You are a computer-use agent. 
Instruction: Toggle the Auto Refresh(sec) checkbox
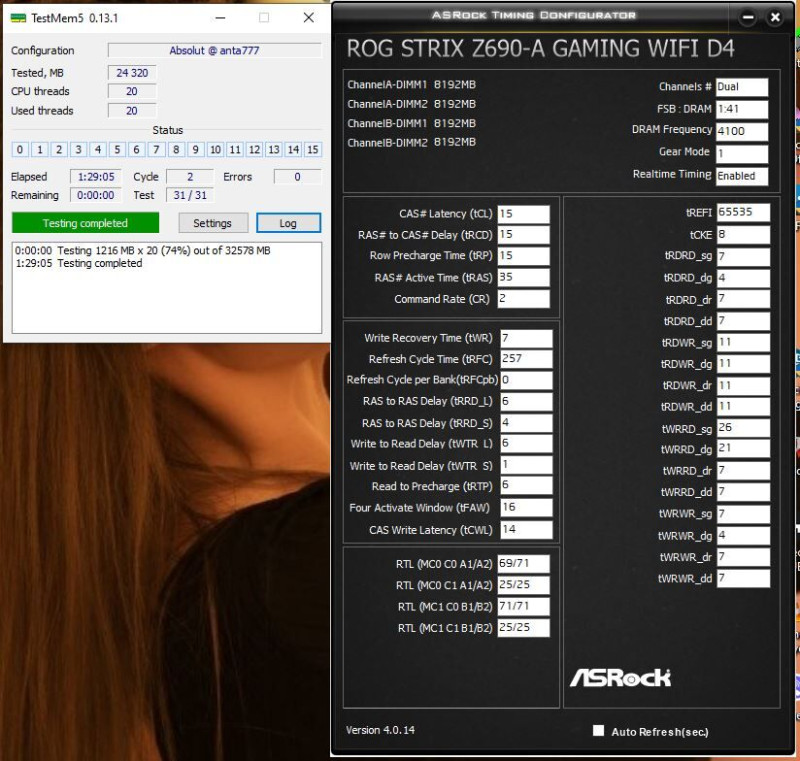[598, 730]
